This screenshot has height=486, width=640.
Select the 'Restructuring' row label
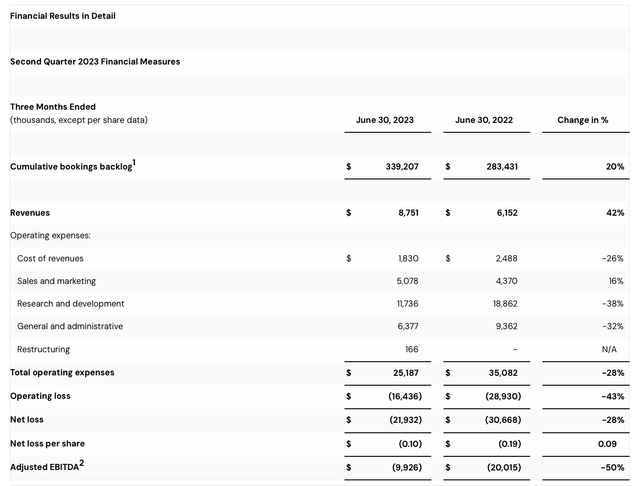click(43, 349)
